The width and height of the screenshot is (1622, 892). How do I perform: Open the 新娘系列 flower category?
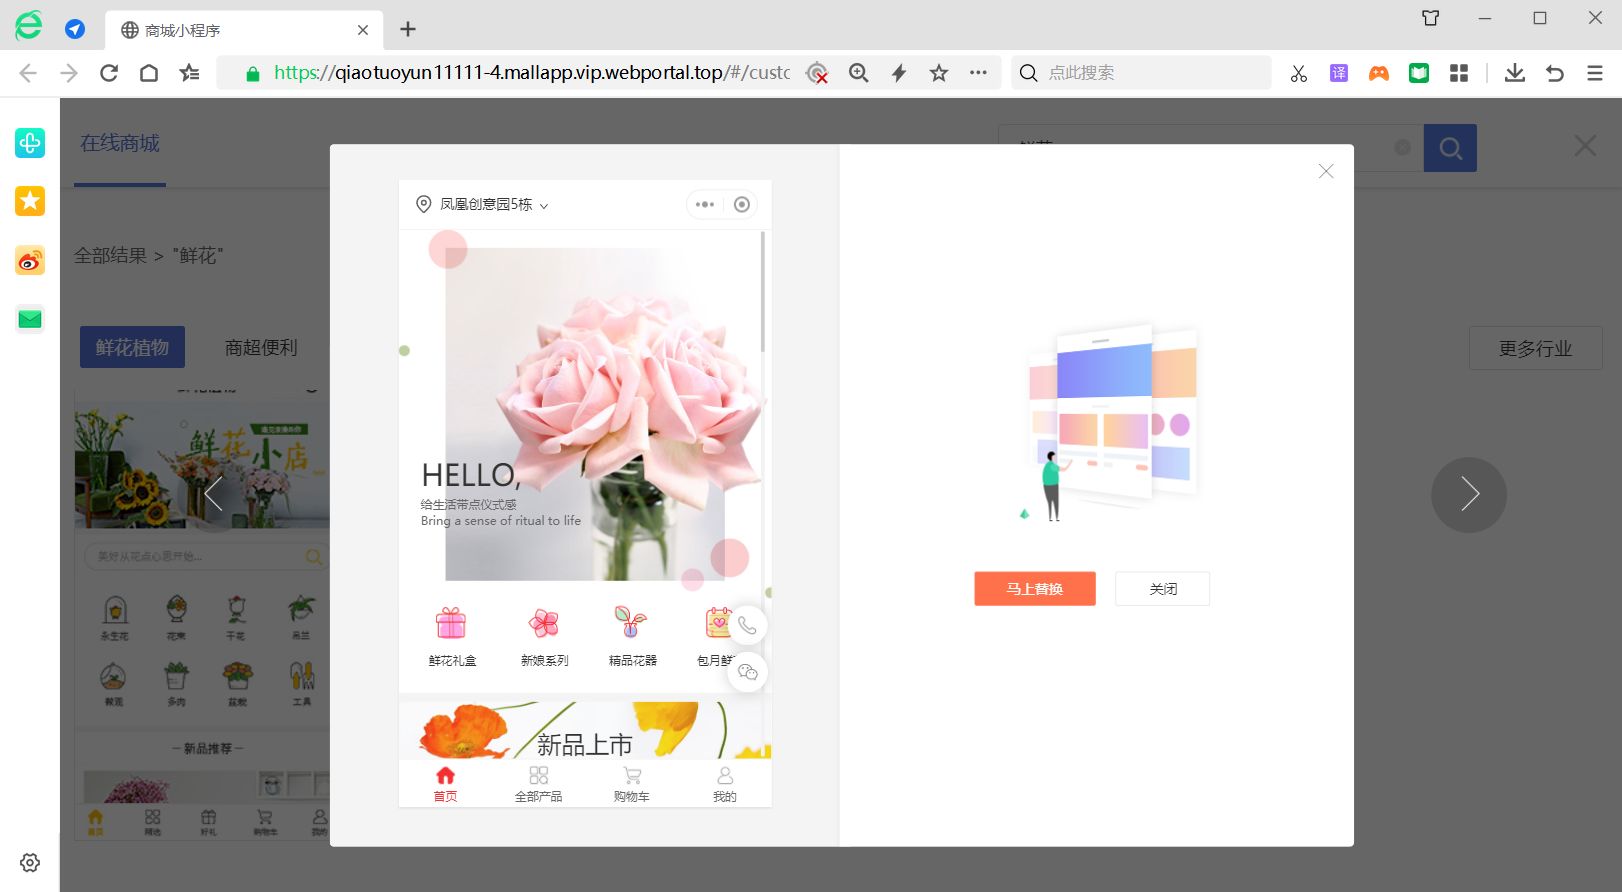tap(544, 636)
